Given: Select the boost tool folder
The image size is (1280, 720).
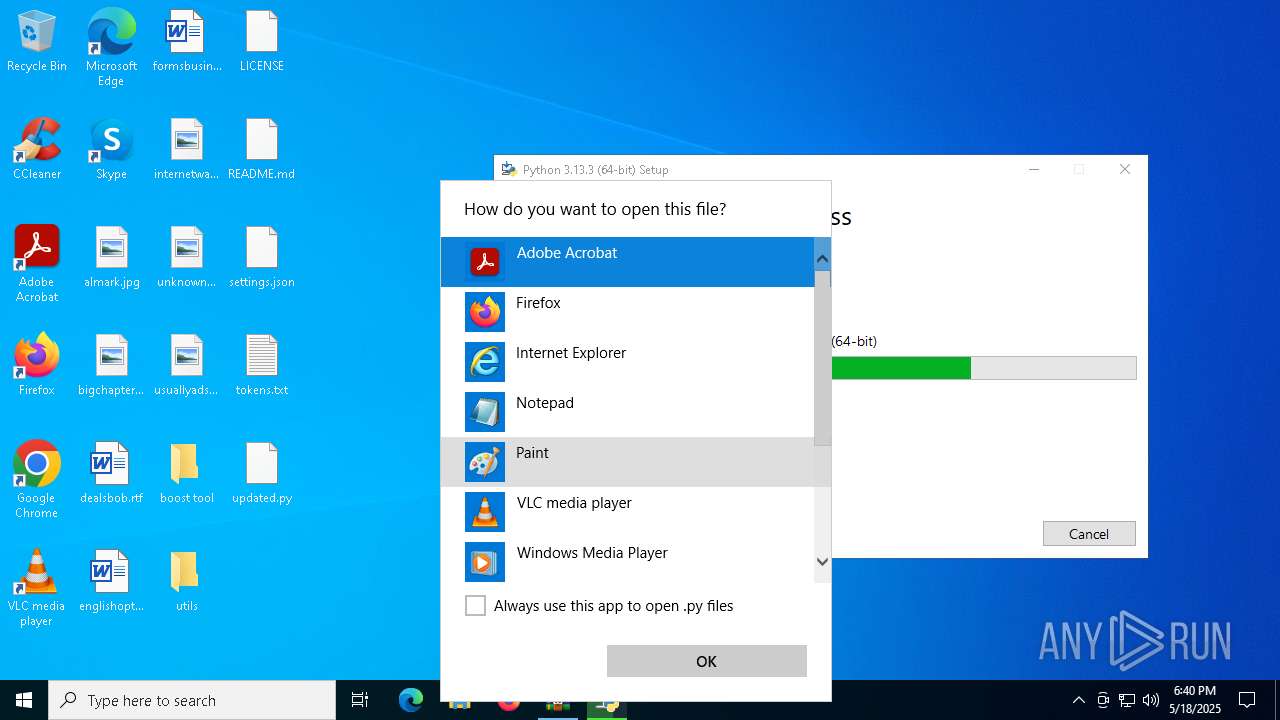Looking at the screenshot, I should (187, 474).
